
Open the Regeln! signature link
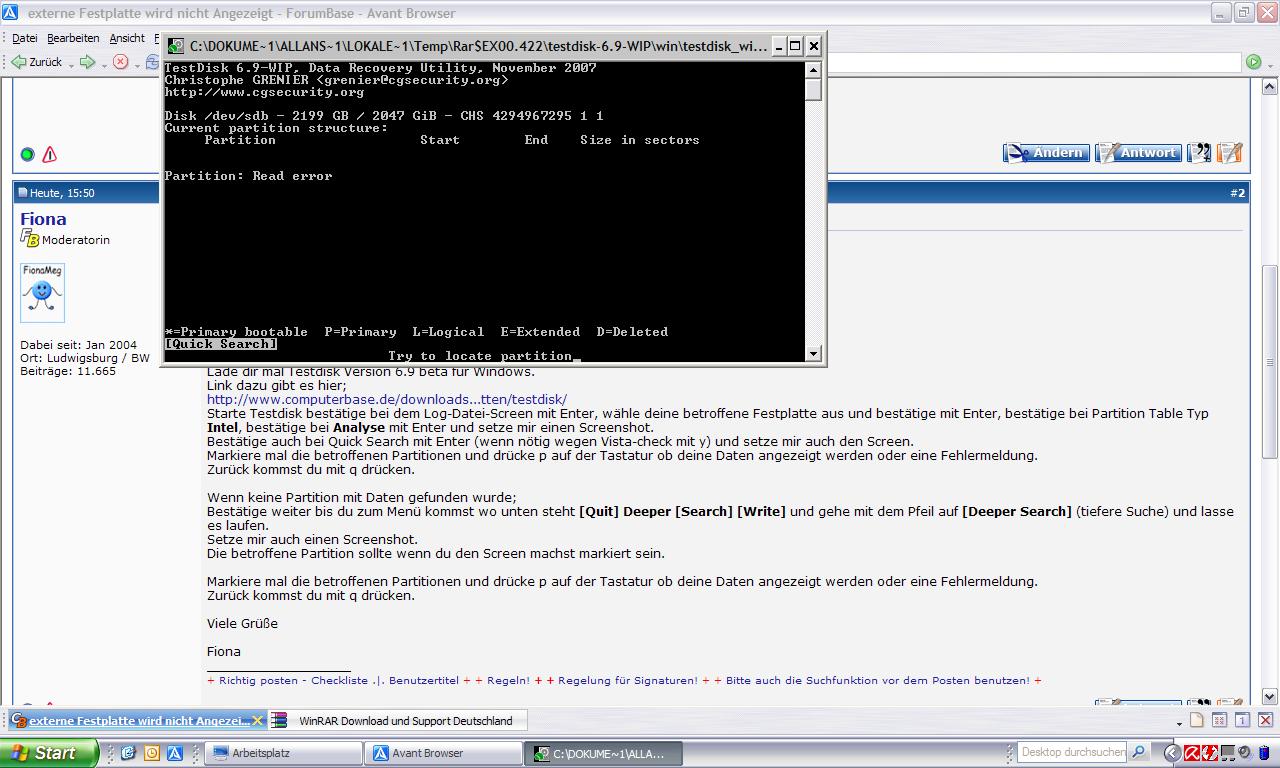click(x=507, y=680)
